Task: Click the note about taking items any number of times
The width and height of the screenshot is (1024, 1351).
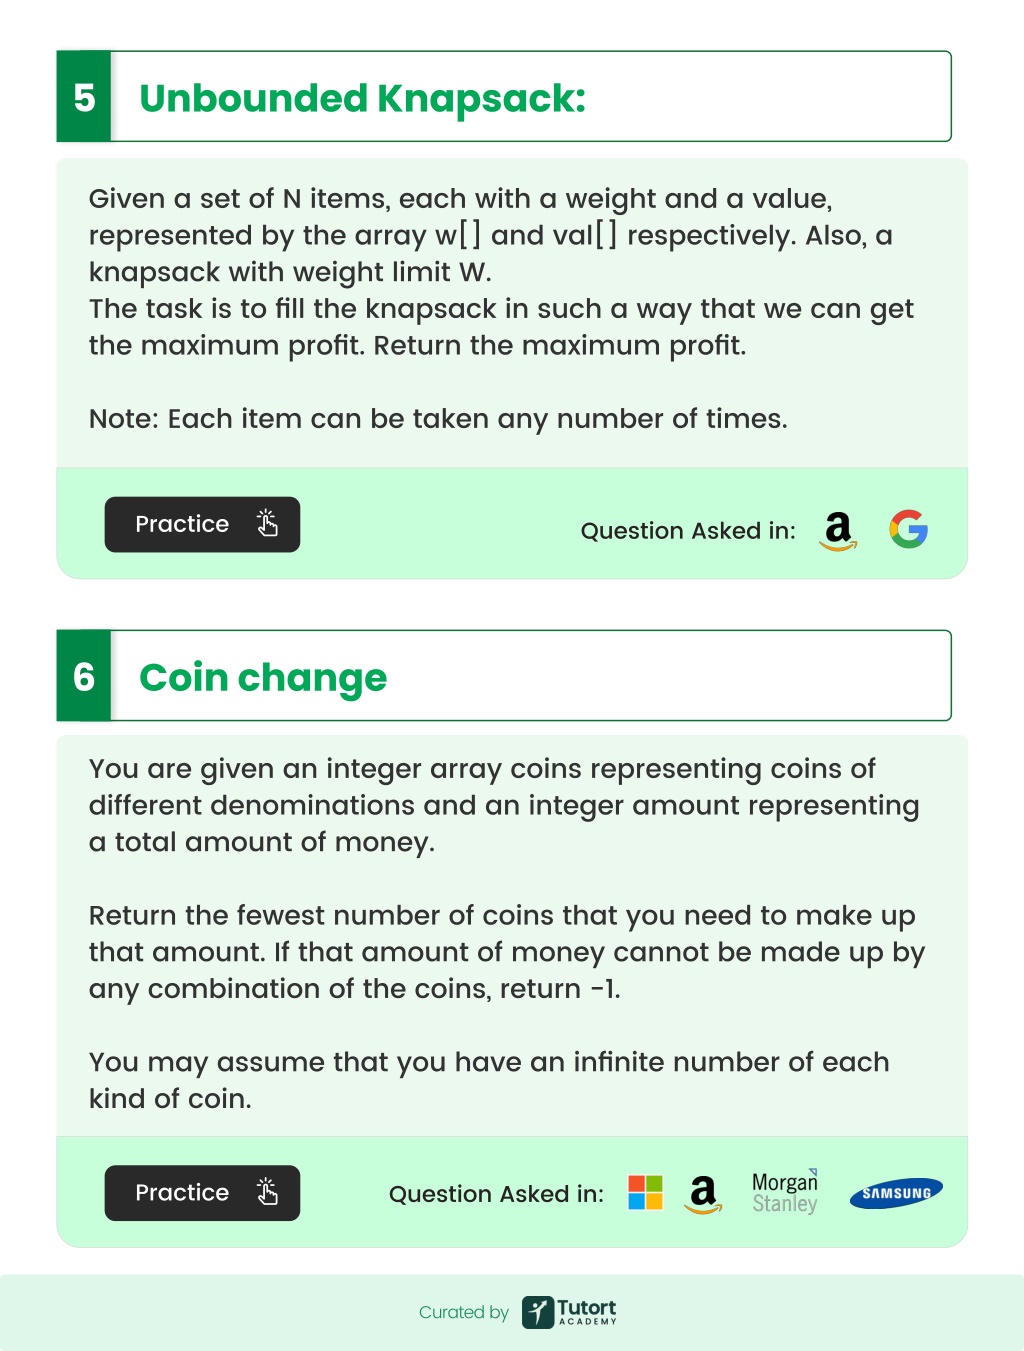Action: (438, 419)
